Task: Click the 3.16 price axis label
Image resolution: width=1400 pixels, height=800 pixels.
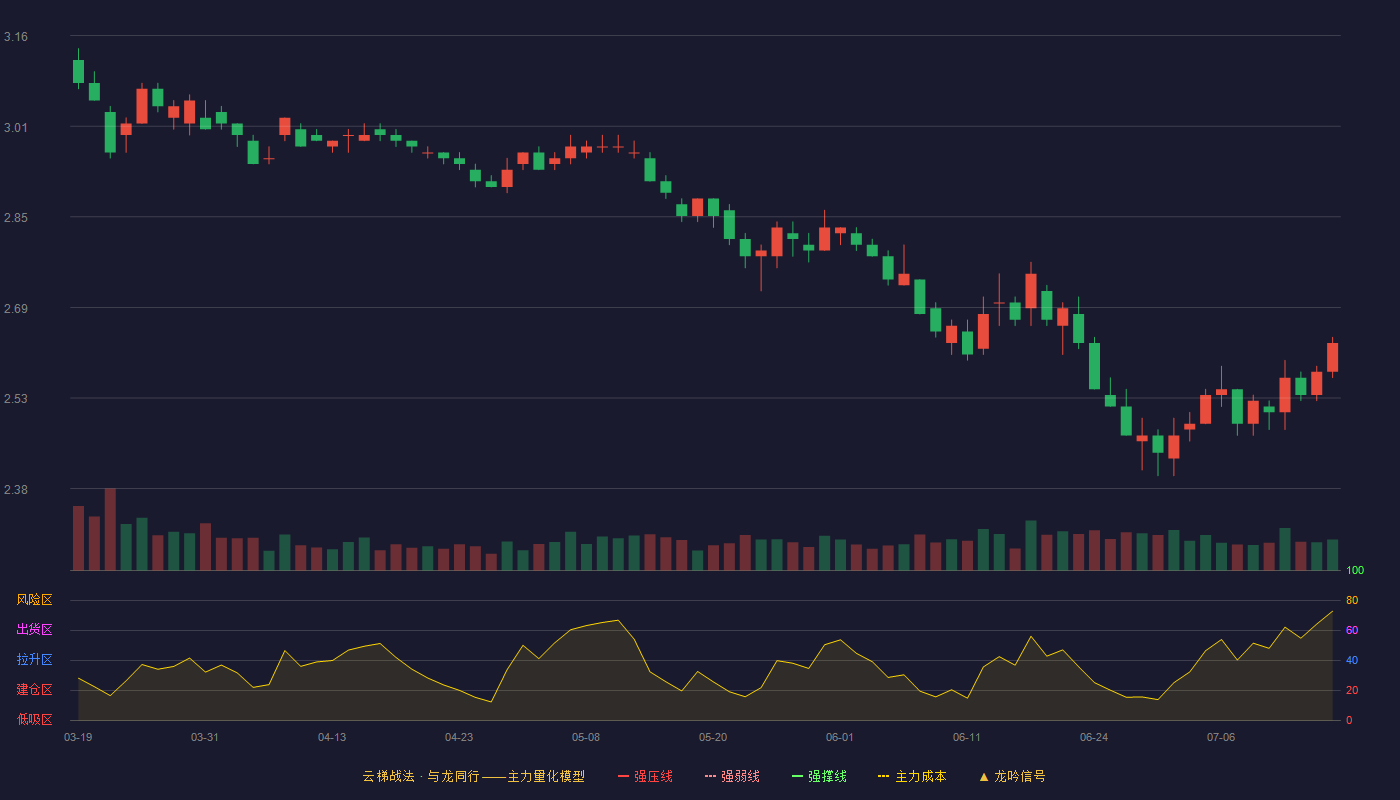Action: (x=16, y=37)
